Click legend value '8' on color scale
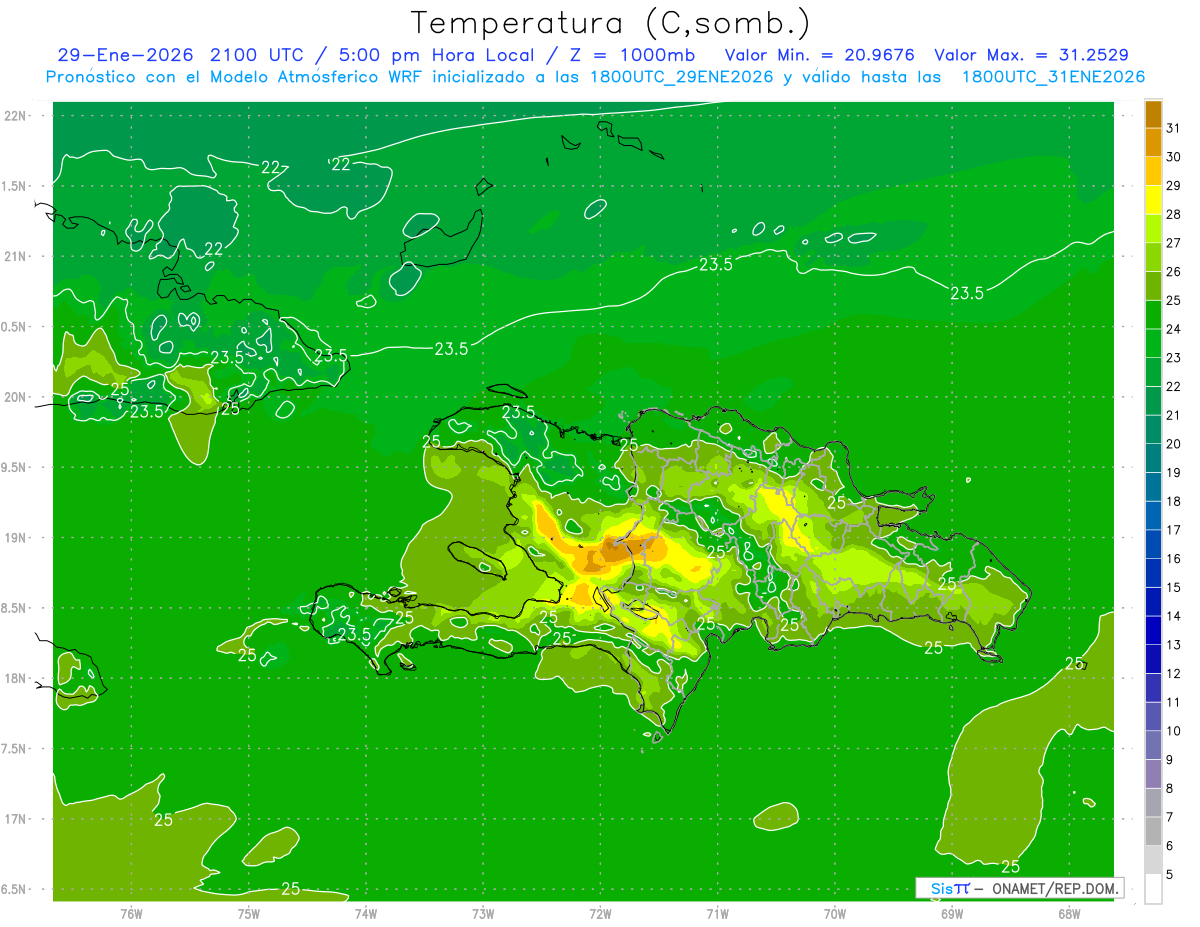 tap(1170, 788)
